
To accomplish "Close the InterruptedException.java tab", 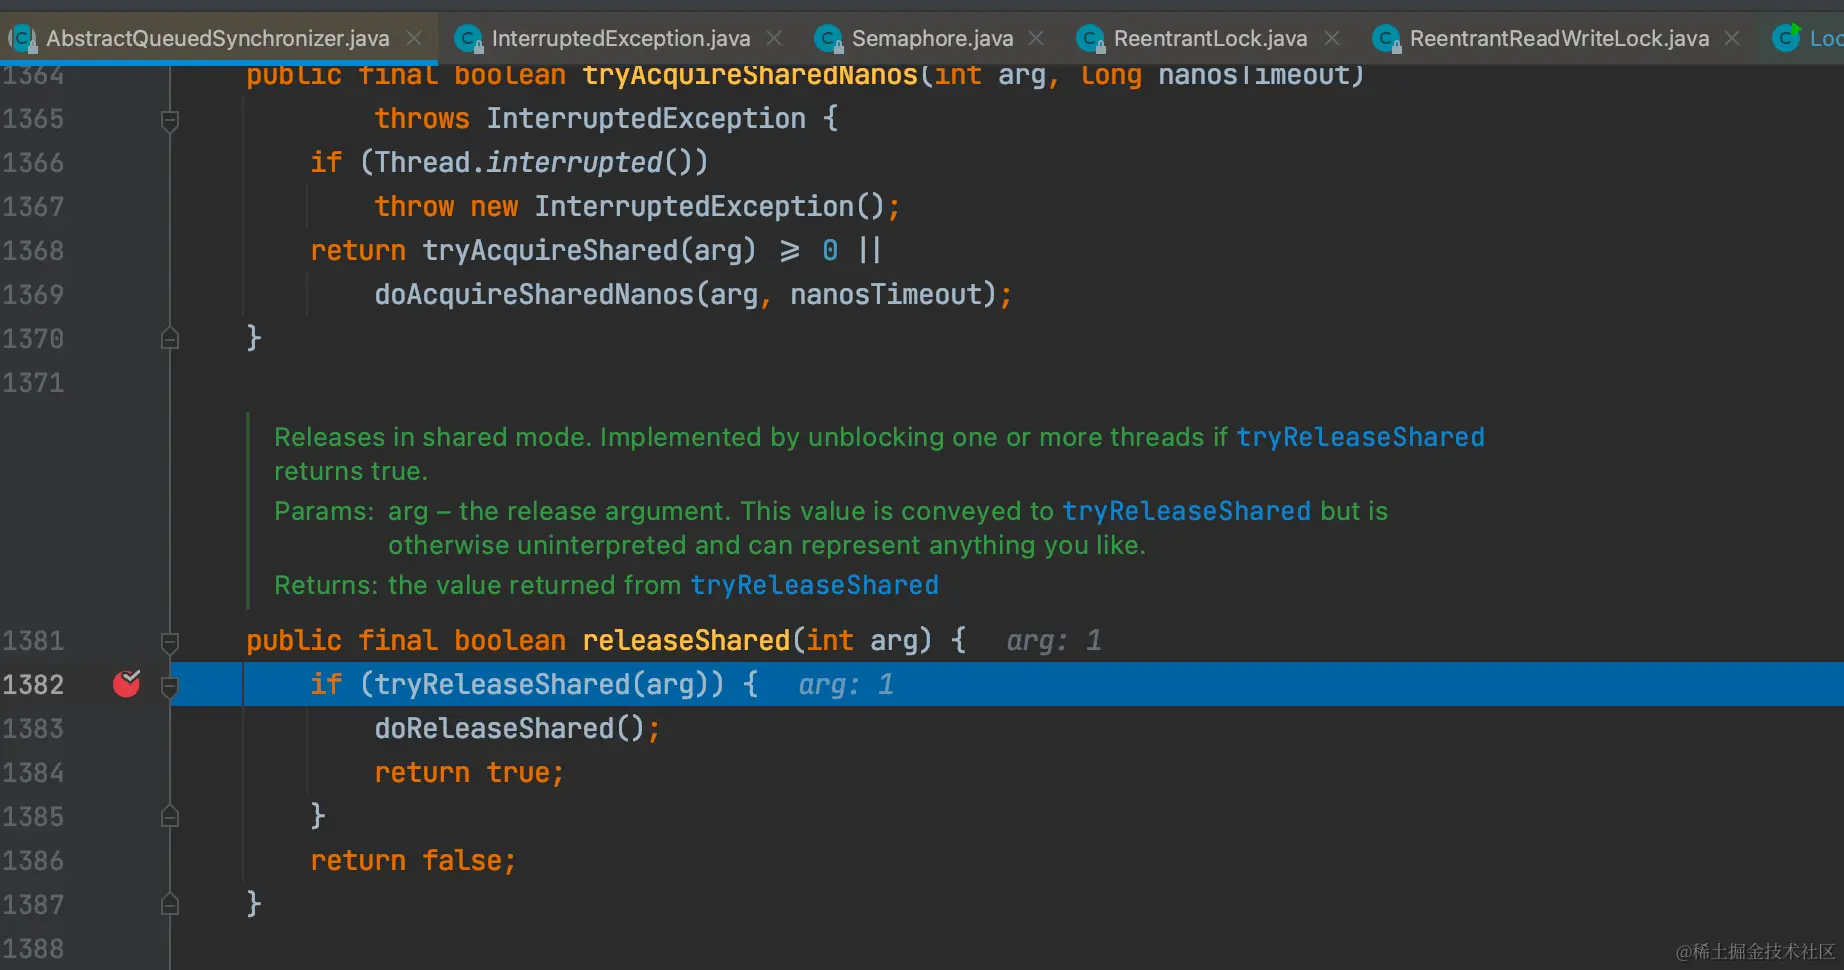I will pyautogui.click(x=774, y=38).
